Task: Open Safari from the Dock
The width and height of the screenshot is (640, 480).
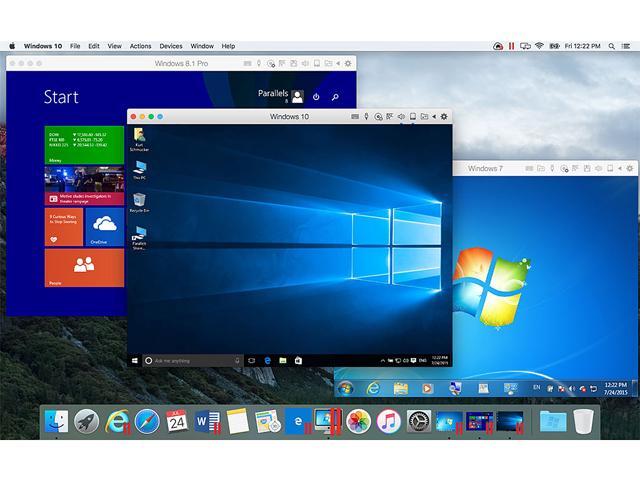Action: 147,421
